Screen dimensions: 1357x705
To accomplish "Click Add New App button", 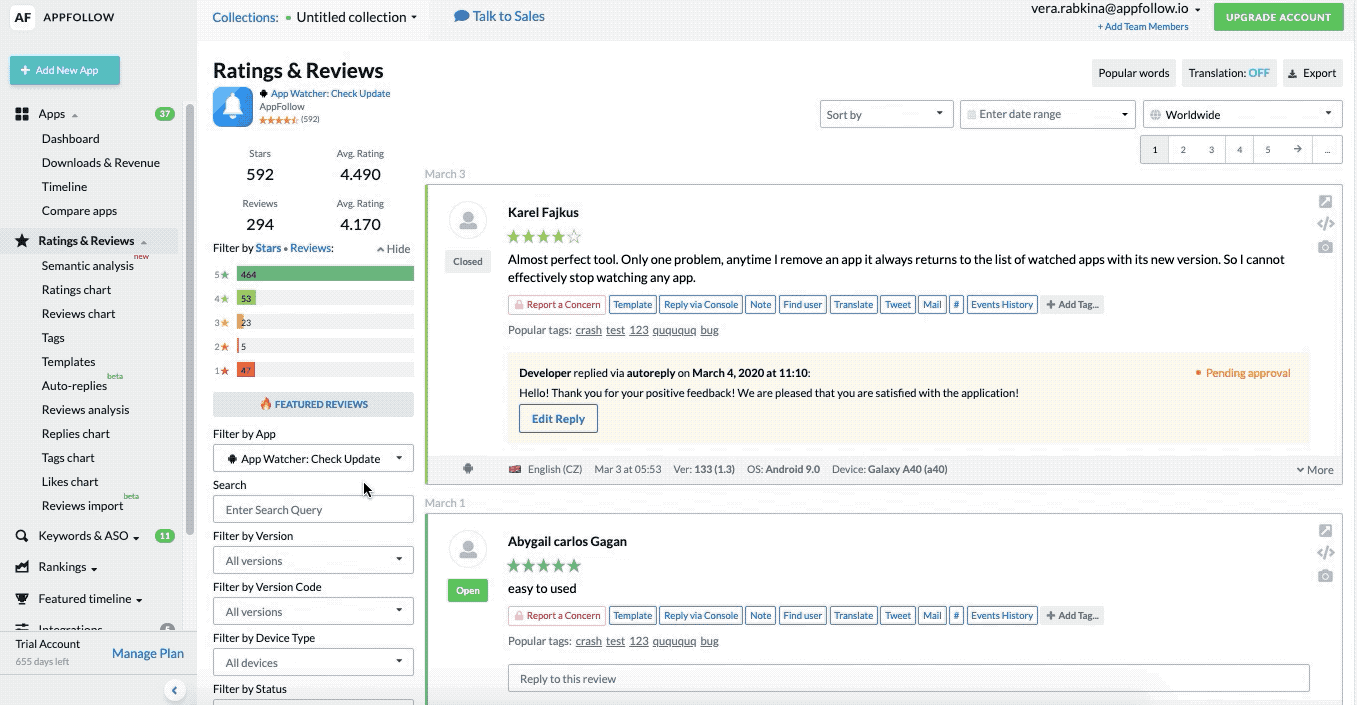I will coord(65,70).
